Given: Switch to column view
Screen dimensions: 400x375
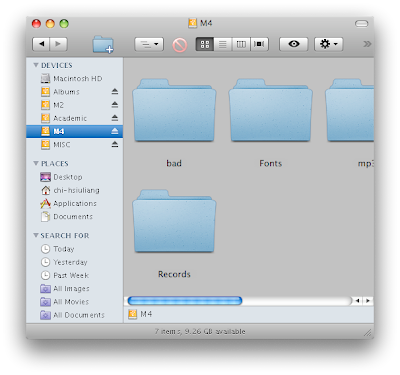Looking at the screenshot, I should point(241,44).
